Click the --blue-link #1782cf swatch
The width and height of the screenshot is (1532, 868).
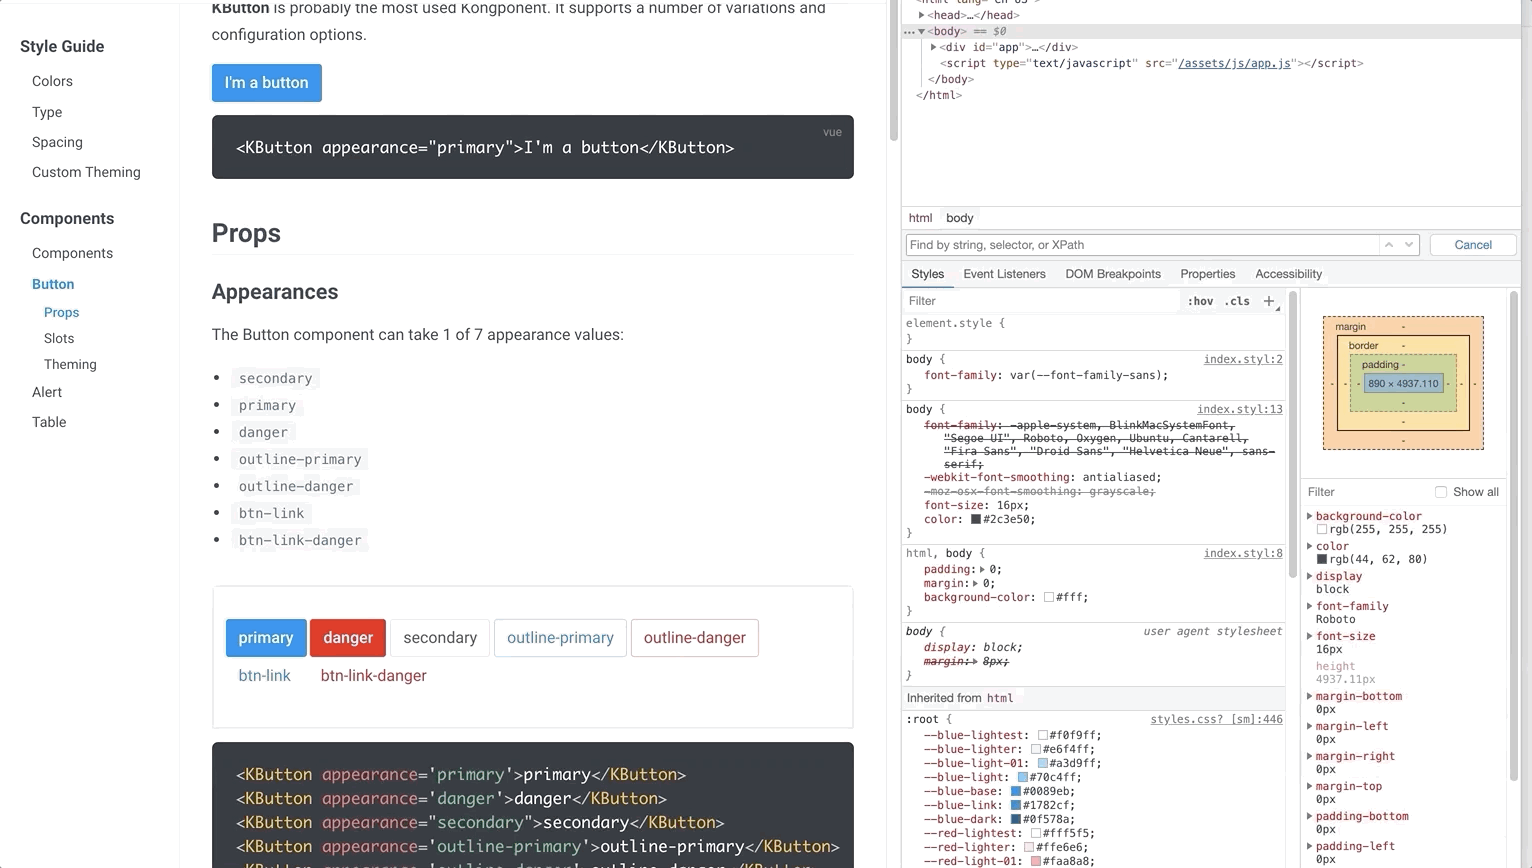coord(1016,806)
